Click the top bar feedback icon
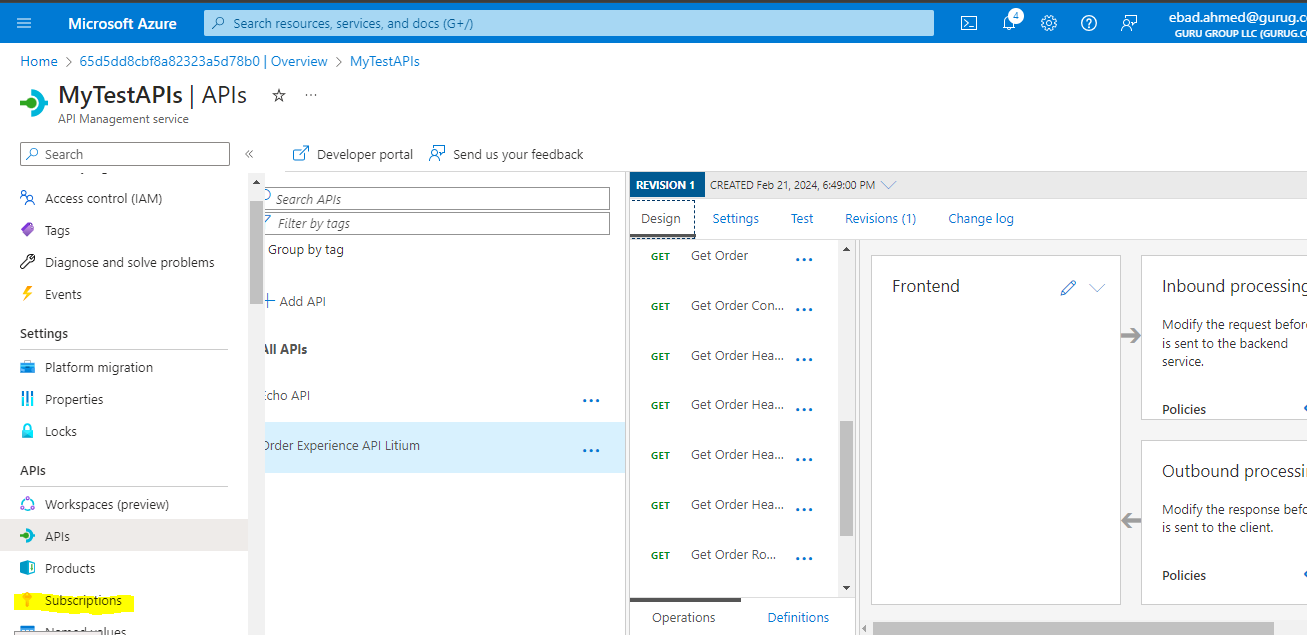The width and height of the screenshot is (1307, 635). click(1129, 23)
